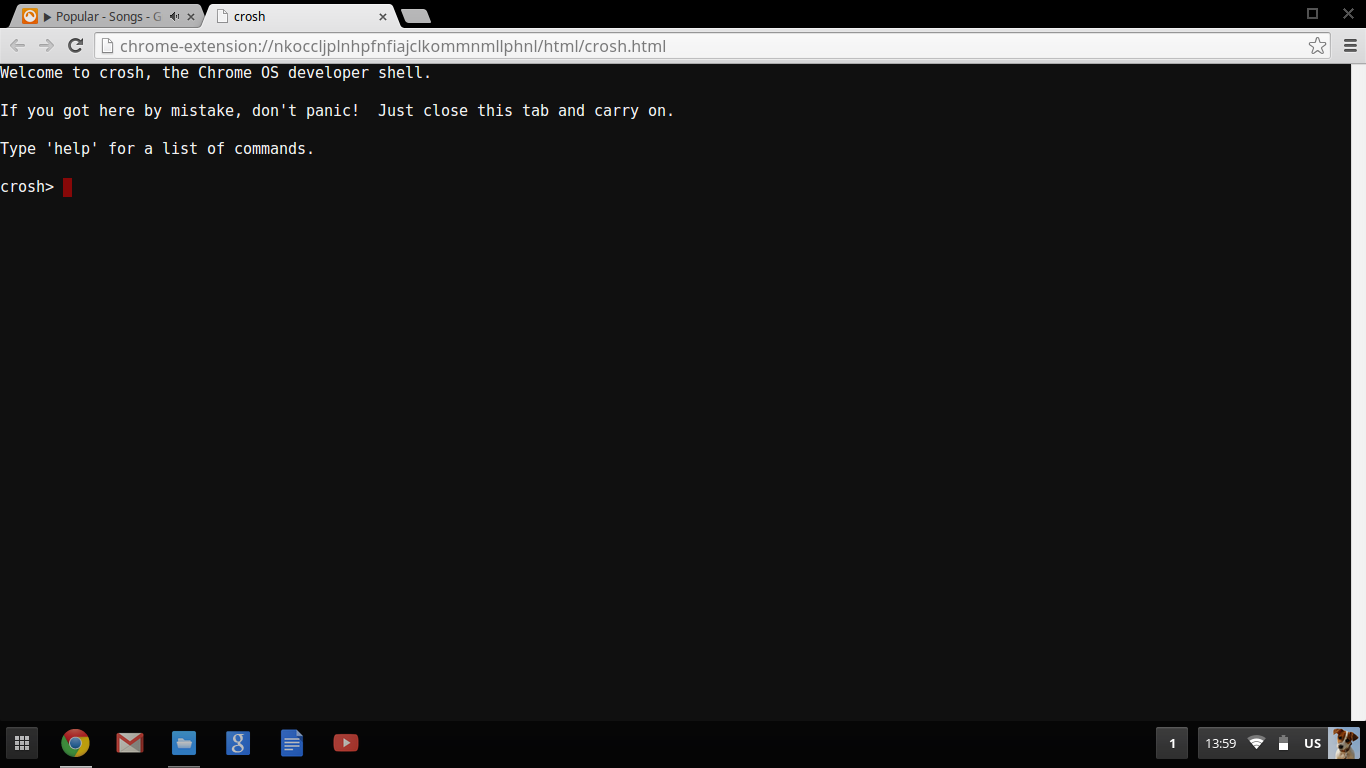Click the page icon in the address bar

coord(108,46)
